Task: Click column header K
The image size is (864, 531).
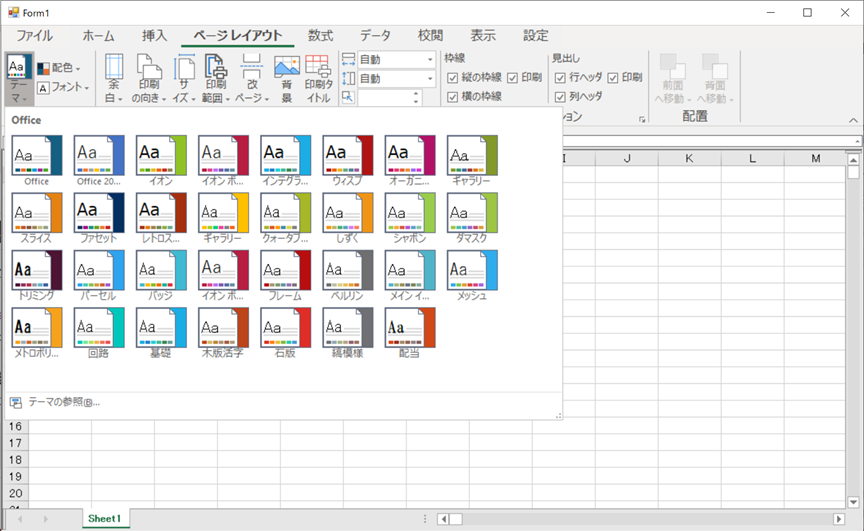Action: pos(689,159)
